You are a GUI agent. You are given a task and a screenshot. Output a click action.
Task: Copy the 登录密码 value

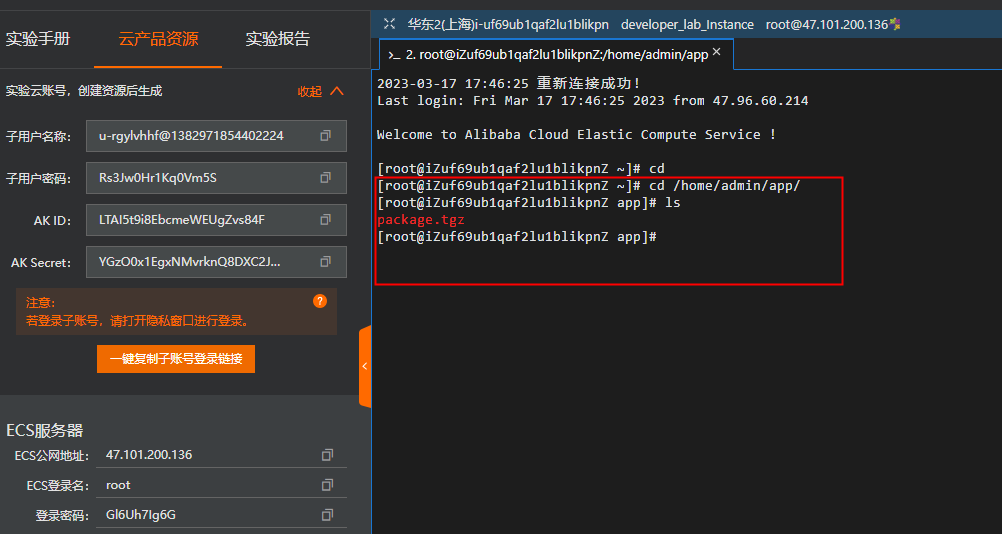327,515
